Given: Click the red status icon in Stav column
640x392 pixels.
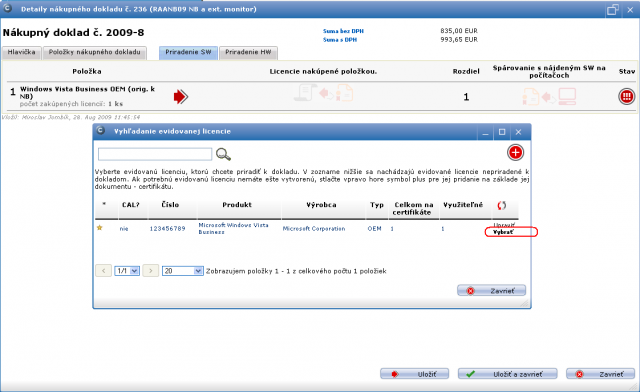Looking at the screenshot, I should [x=626, y=96].
